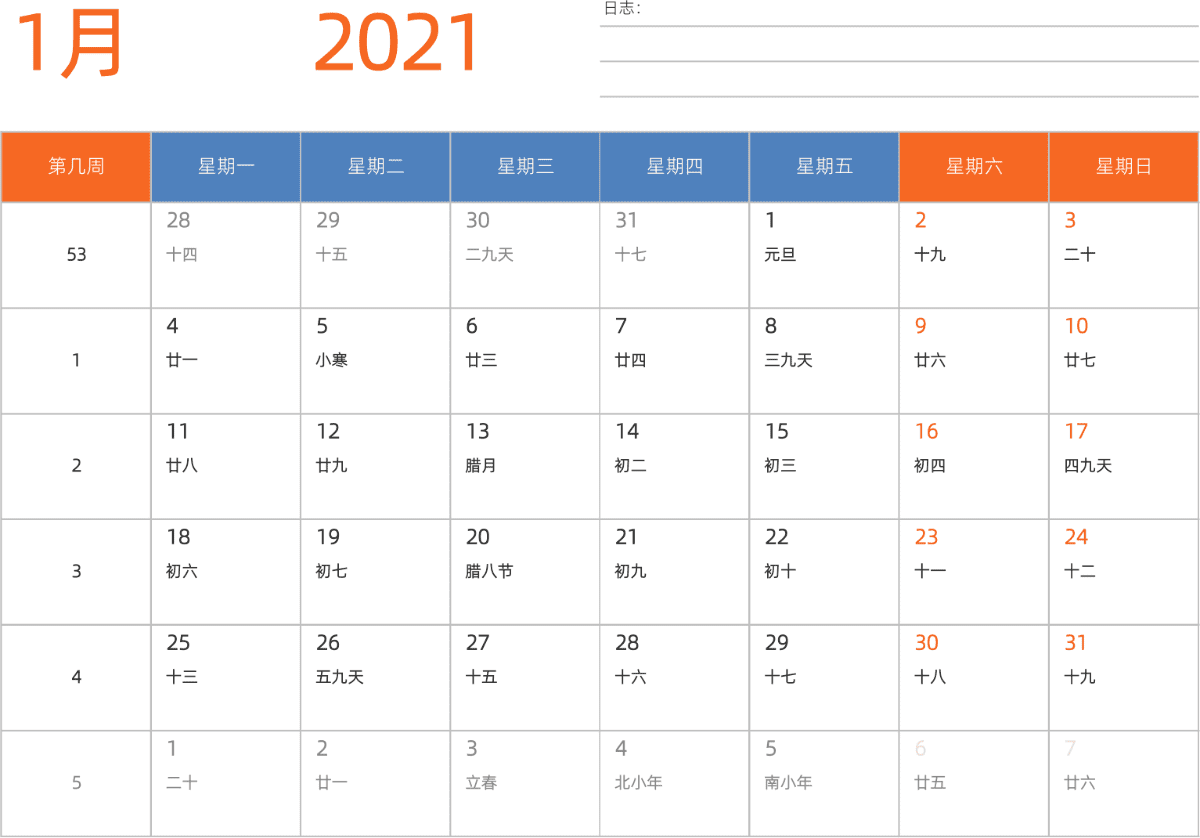Screen dimensions: 1200x838
Task: Click February 3 labeled 立春
Action: 525,783
